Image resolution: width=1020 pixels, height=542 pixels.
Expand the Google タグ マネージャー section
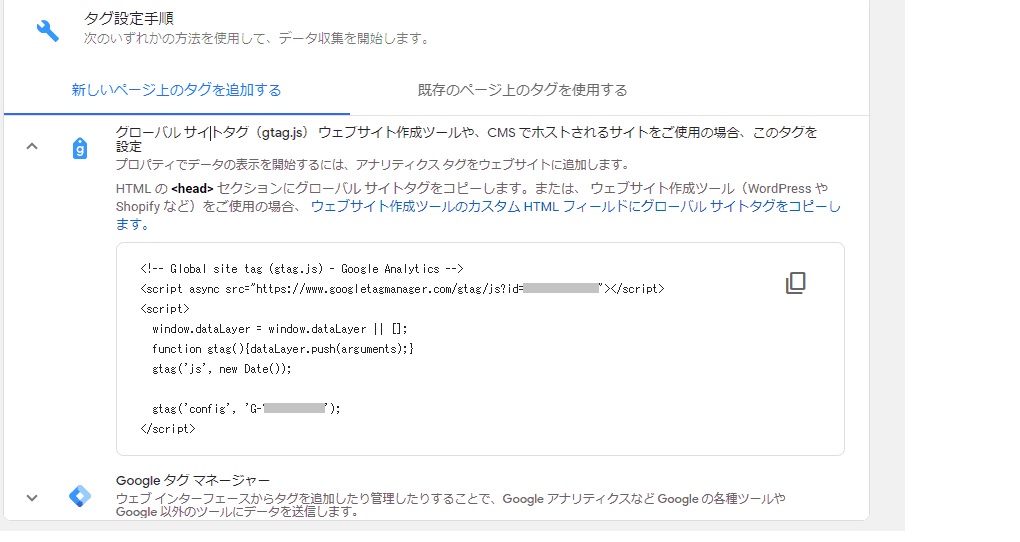click(31, 498)
